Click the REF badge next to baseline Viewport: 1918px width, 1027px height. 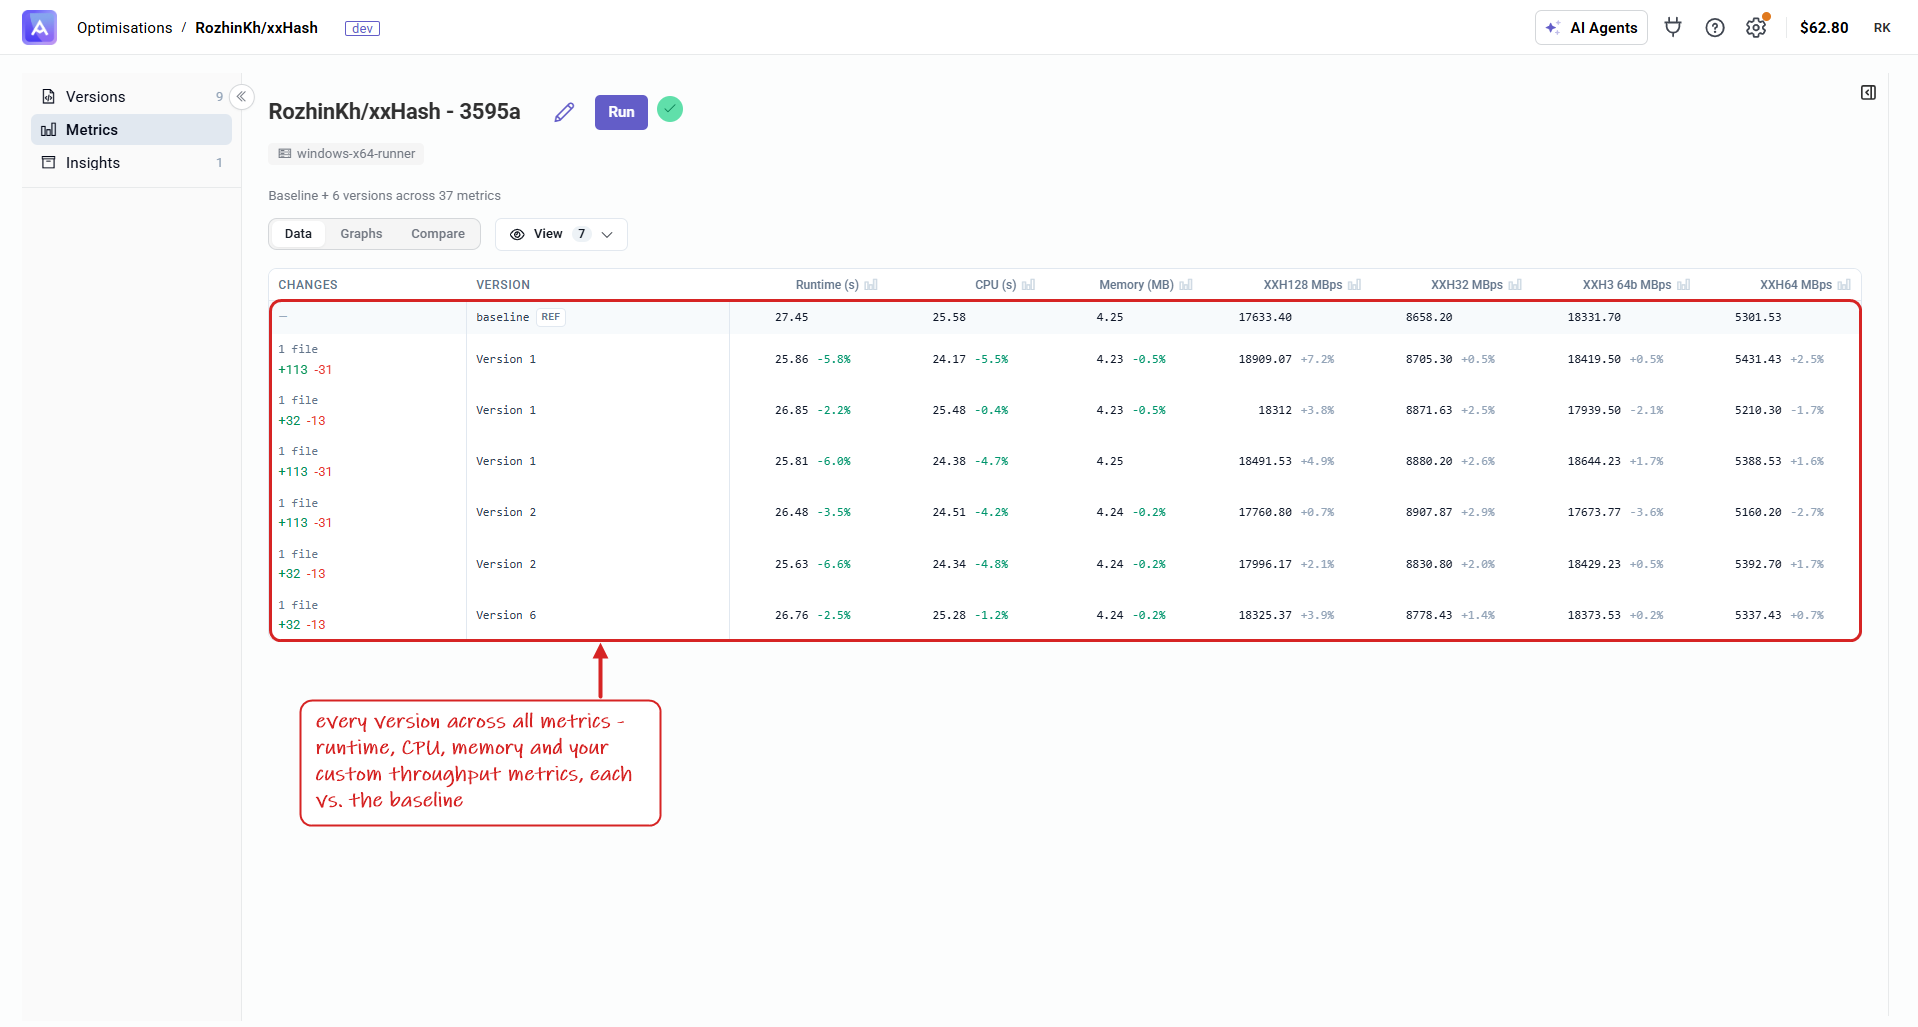coord(551,317)
